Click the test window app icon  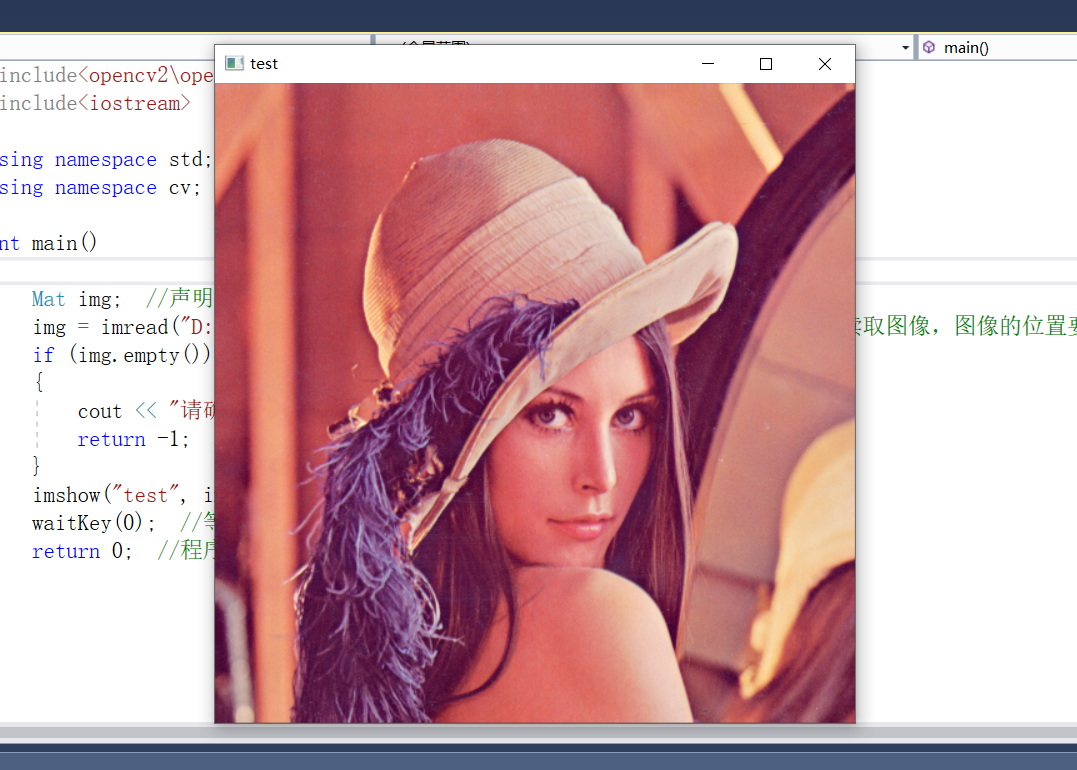click(234, 64)
